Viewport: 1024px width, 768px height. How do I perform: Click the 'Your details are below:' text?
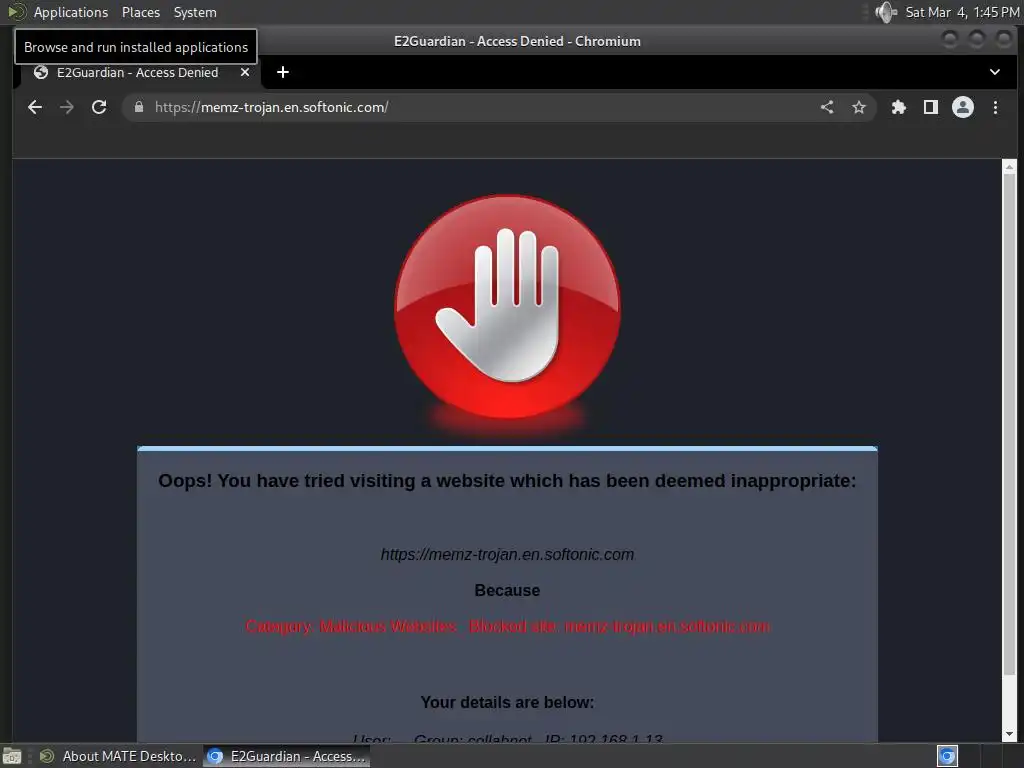pos(507,702)
